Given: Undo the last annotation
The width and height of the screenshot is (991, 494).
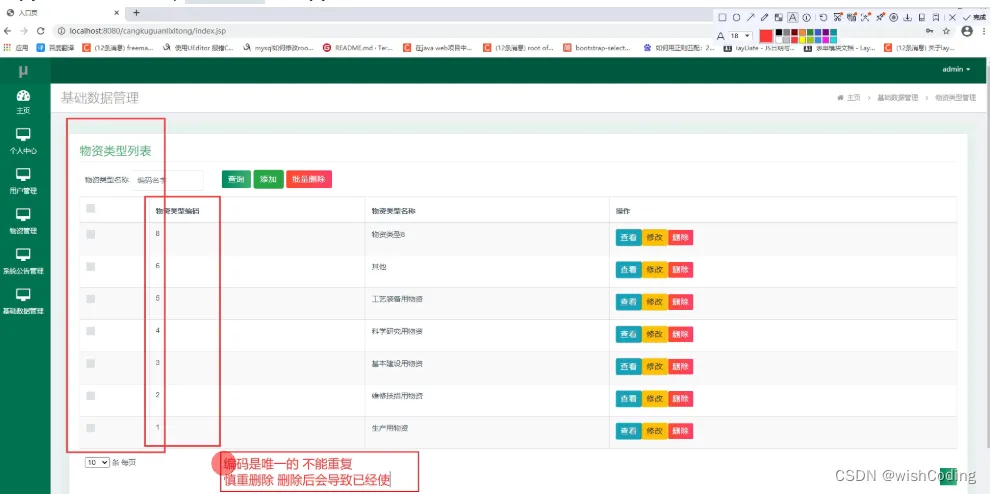Looking at the screenshot, I should [824, 18].
